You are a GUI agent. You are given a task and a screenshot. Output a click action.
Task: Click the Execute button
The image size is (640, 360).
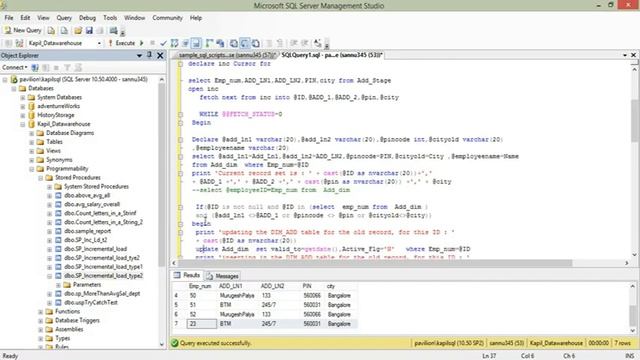click(x=121, y=43)
